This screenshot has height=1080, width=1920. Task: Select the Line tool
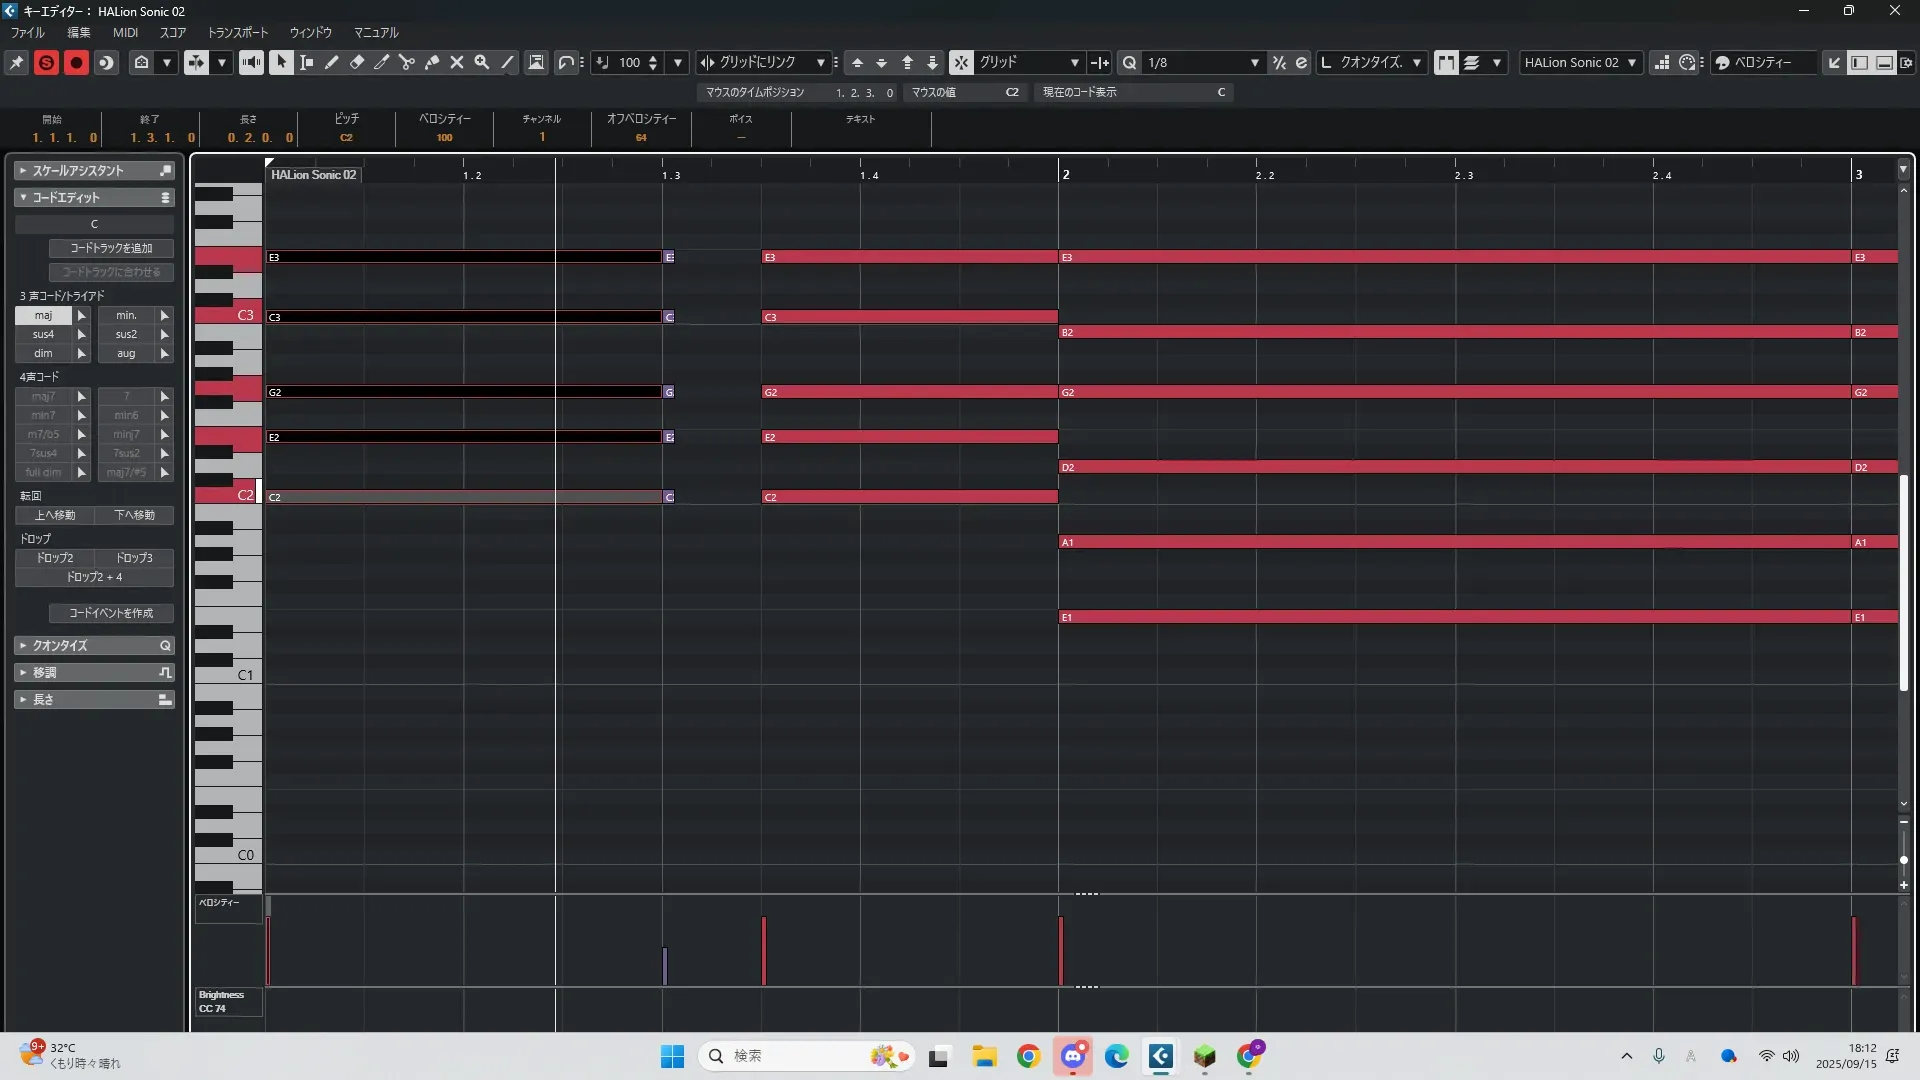(x=507, y=62)
